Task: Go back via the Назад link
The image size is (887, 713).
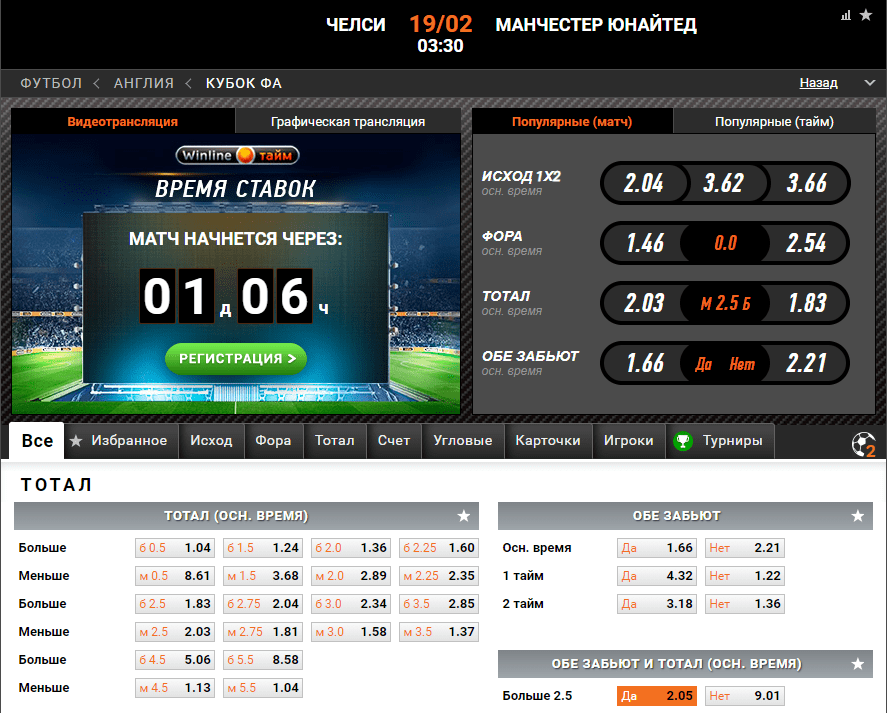Action: coord(818,83)
